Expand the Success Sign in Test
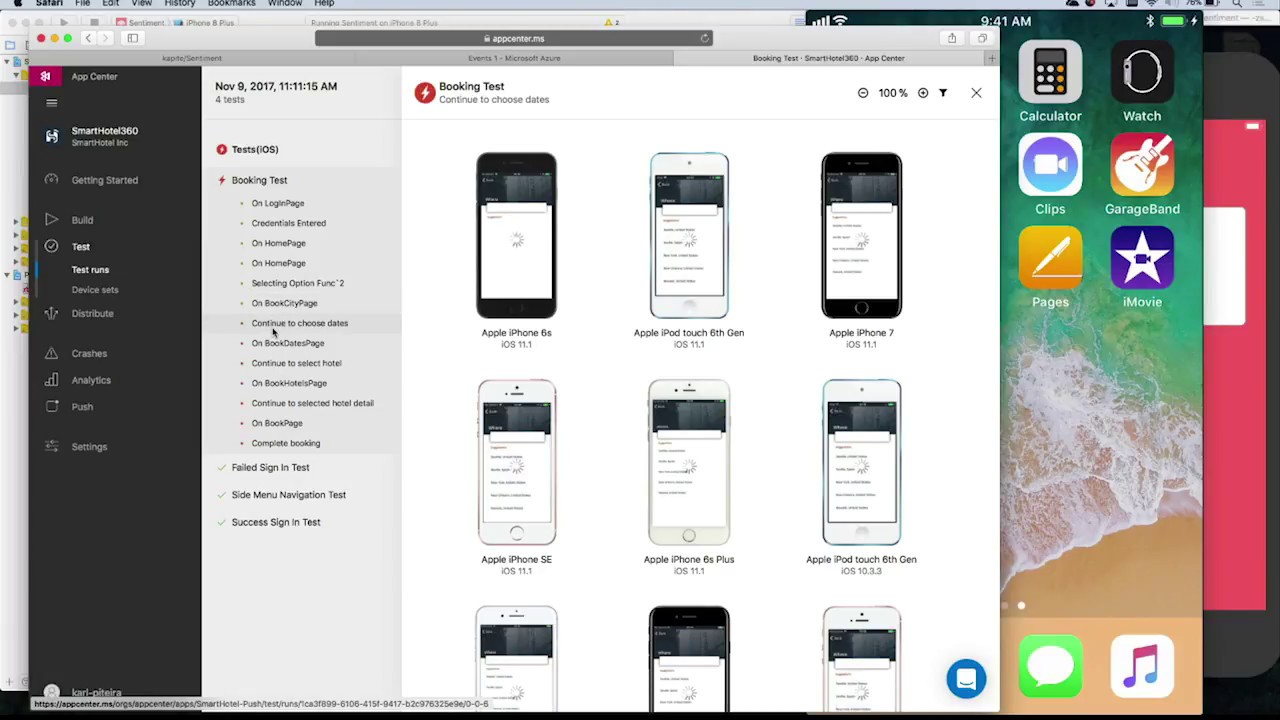Screen dimensions: 1280x720 coord(276,522)
